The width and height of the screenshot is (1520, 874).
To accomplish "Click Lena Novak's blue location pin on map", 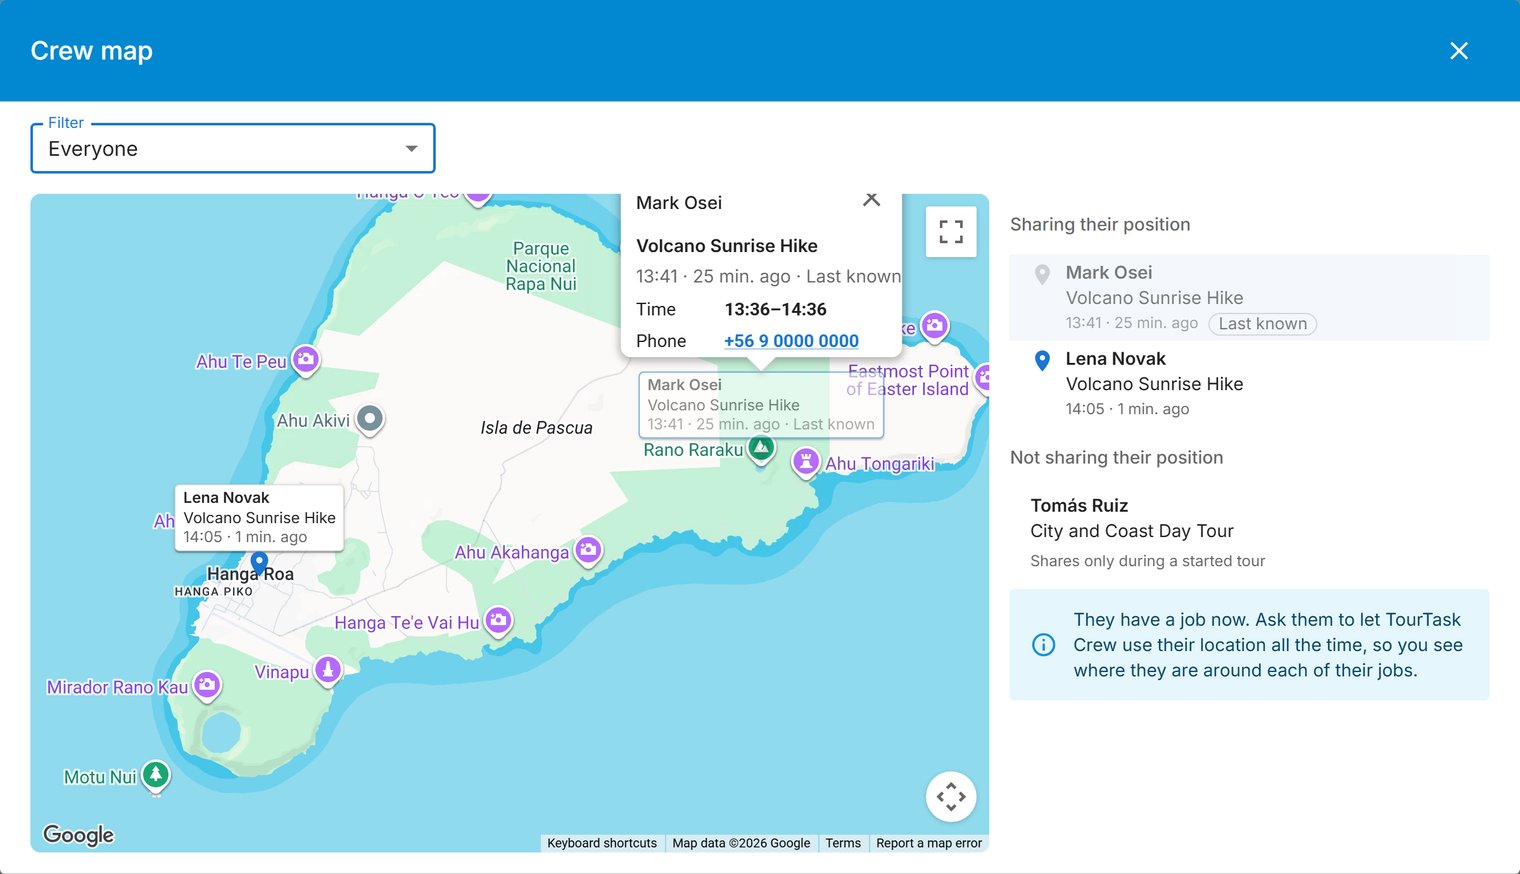I will tap(259, 563).
